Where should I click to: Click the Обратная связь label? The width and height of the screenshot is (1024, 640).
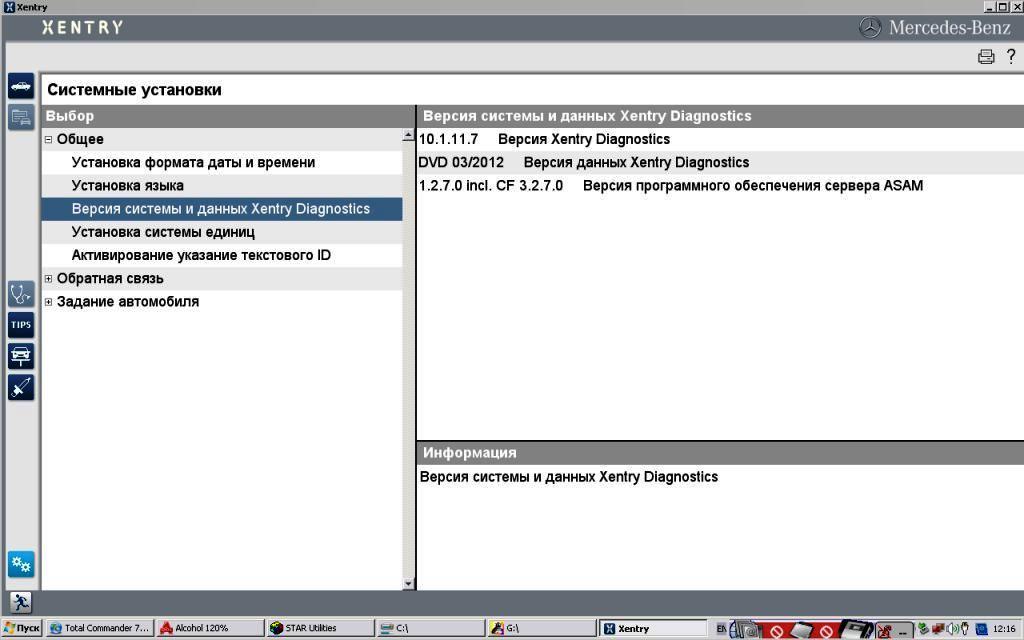(110, 279)
